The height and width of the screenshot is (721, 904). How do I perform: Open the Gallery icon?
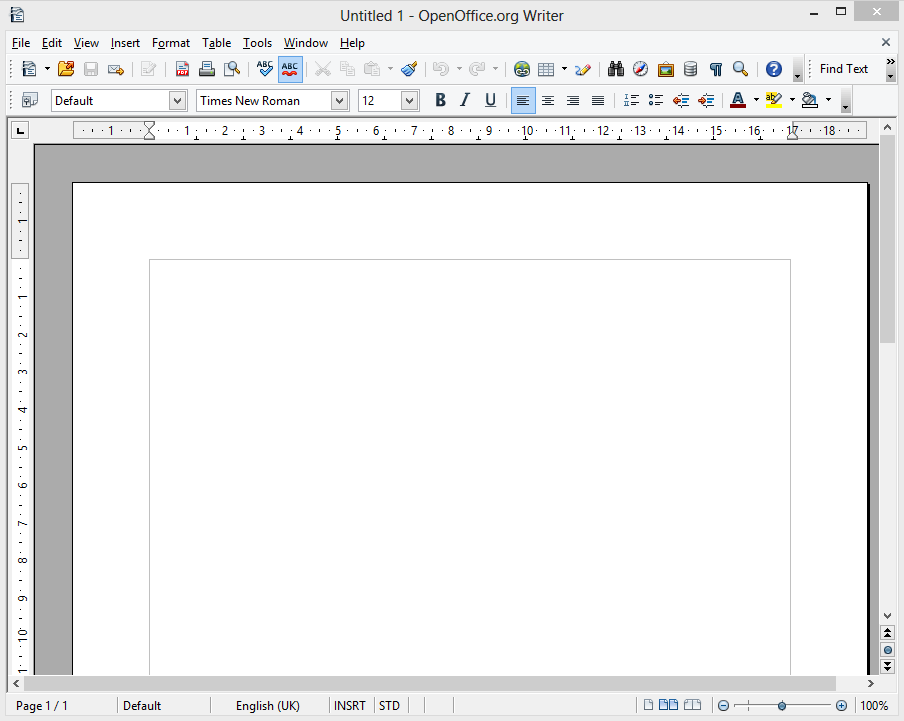[665, 69]
